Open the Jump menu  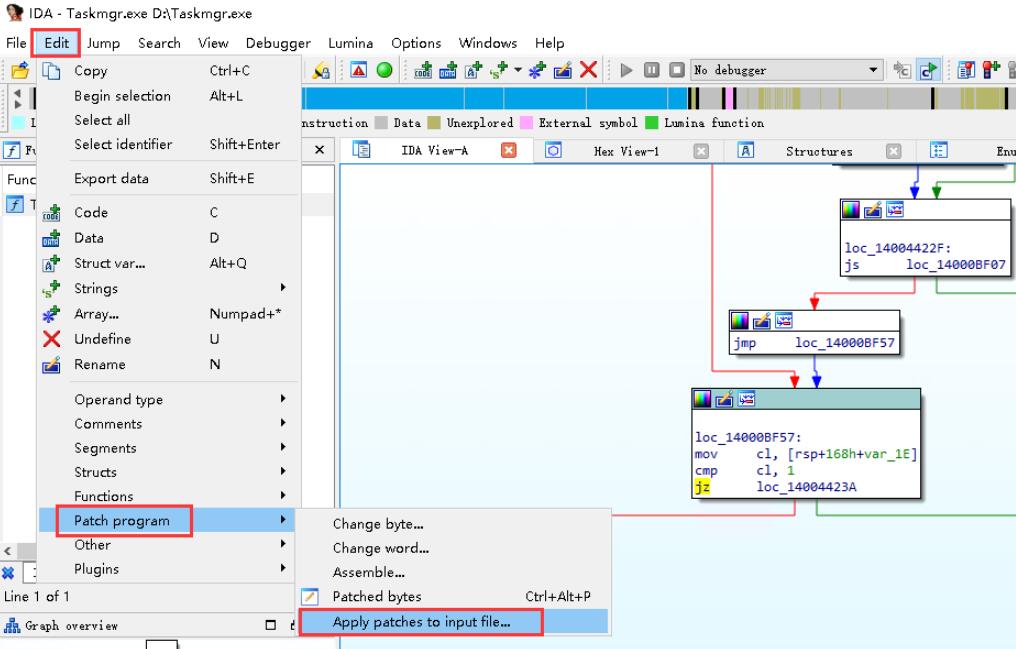[103, 43]
